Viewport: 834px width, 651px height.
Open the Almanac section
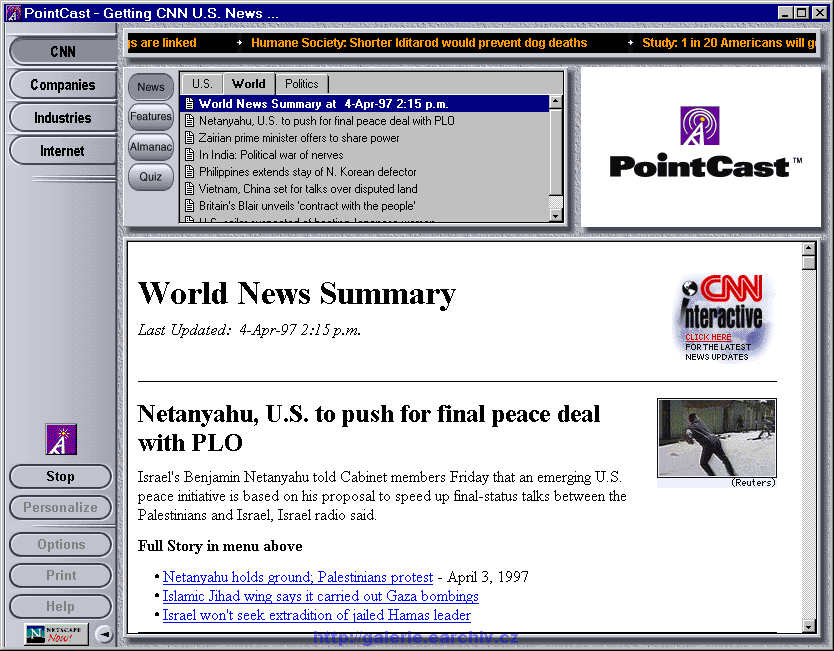tap(151, 146)
